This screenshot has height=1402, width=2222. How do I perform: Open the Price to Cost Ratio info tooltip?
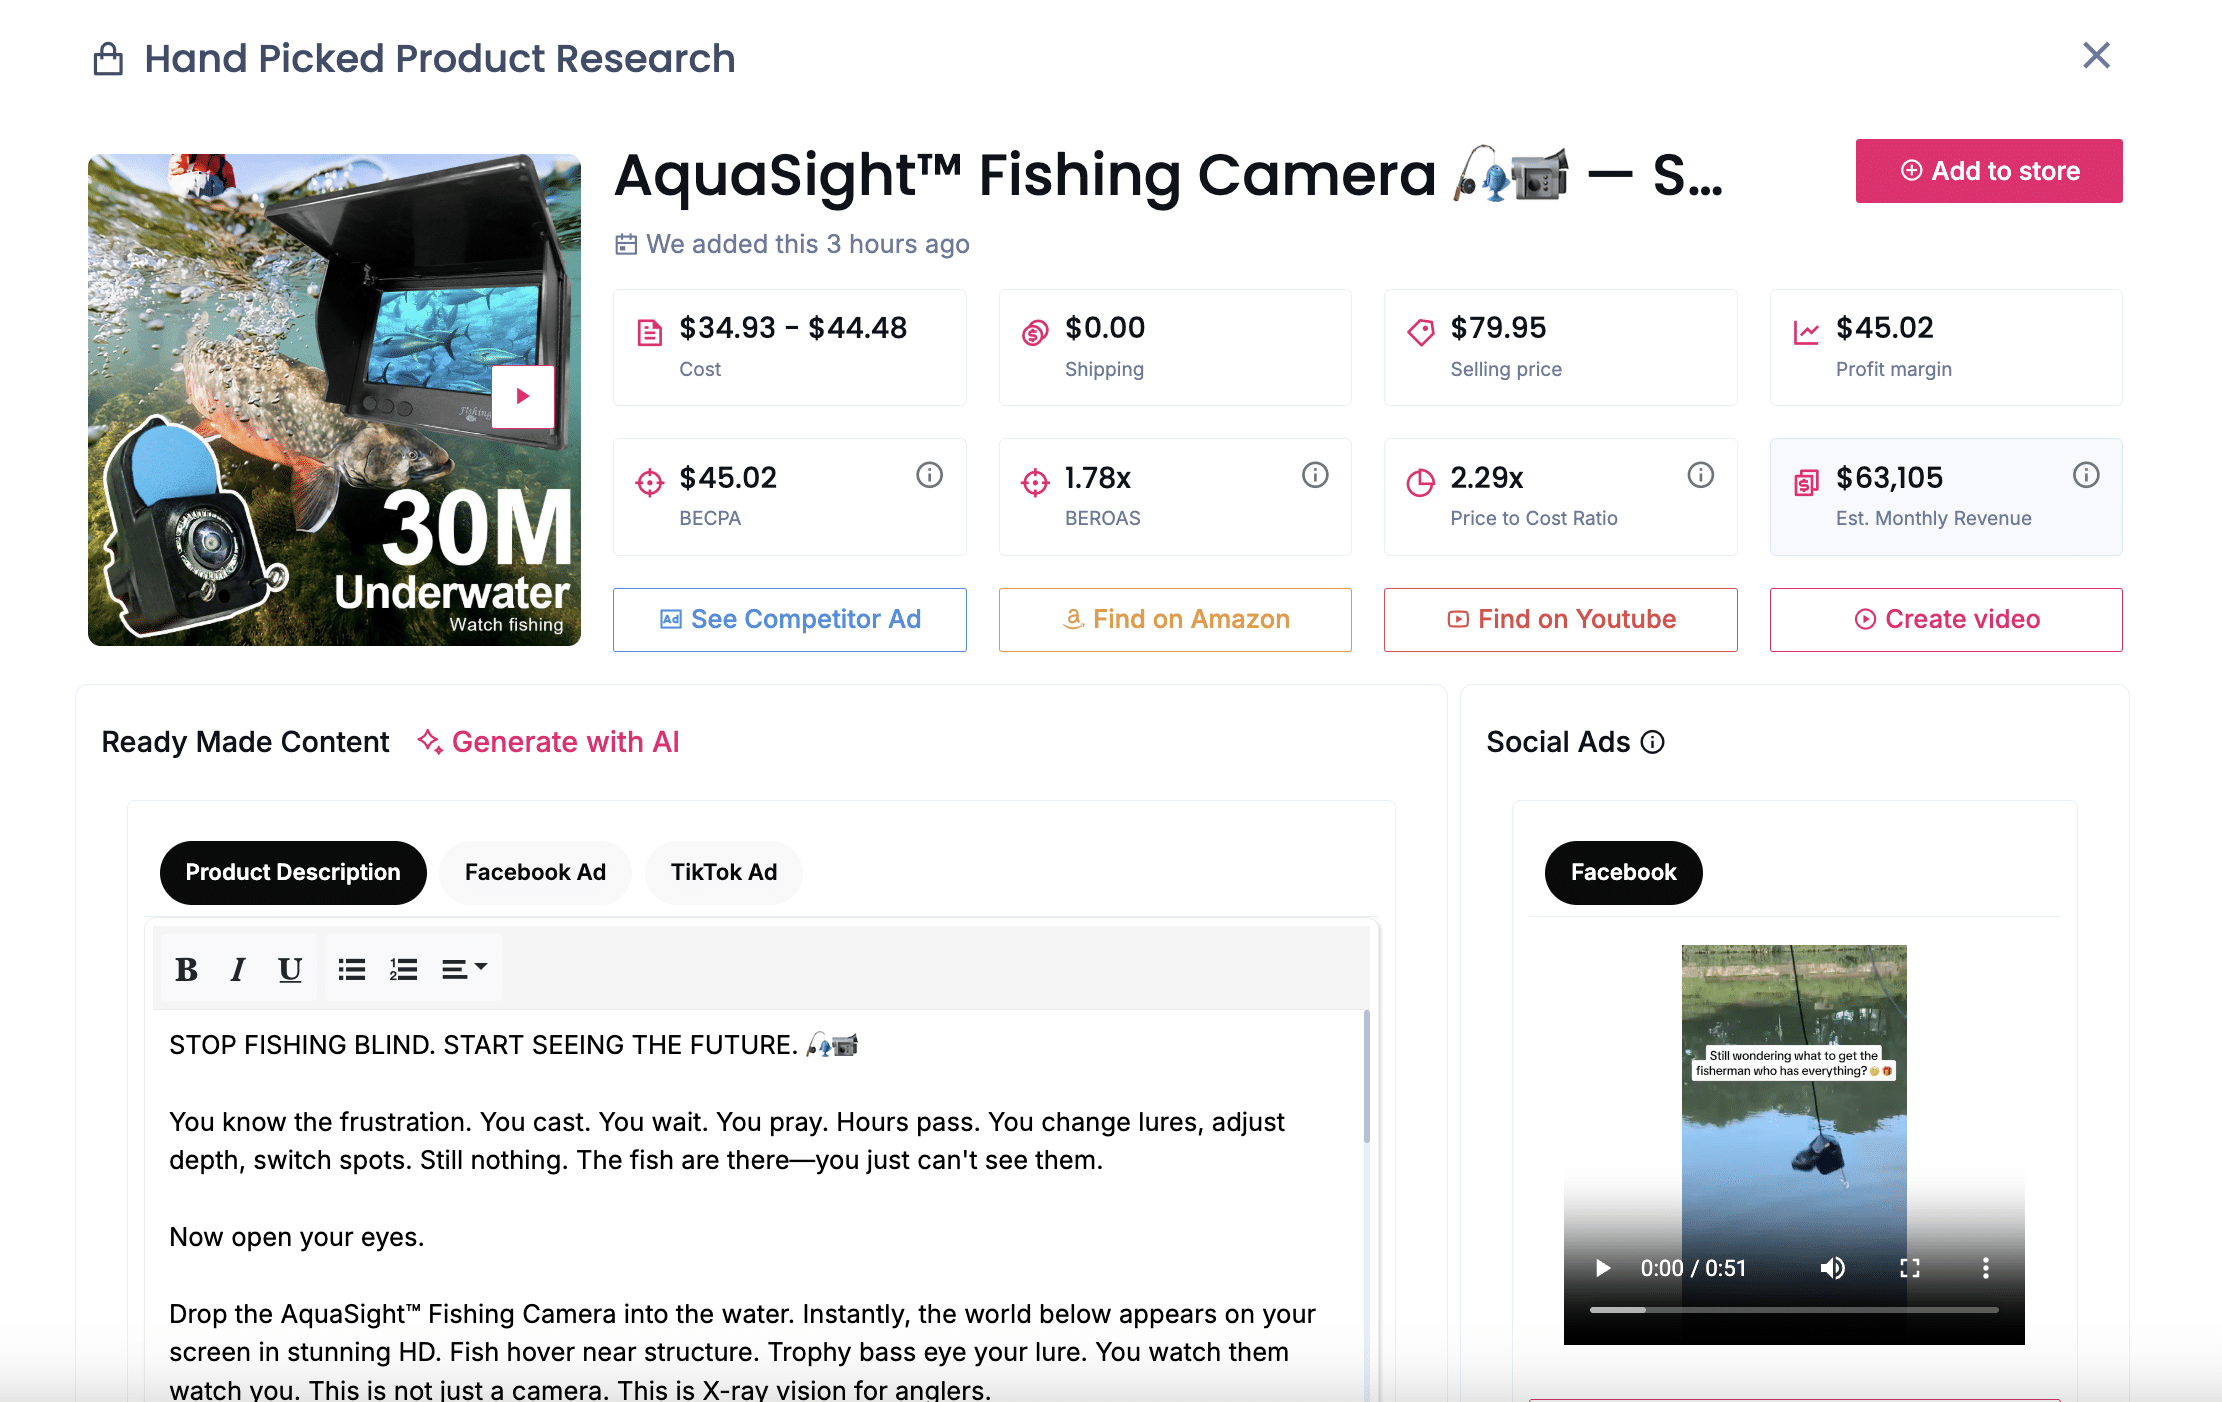pos(1700,475)
